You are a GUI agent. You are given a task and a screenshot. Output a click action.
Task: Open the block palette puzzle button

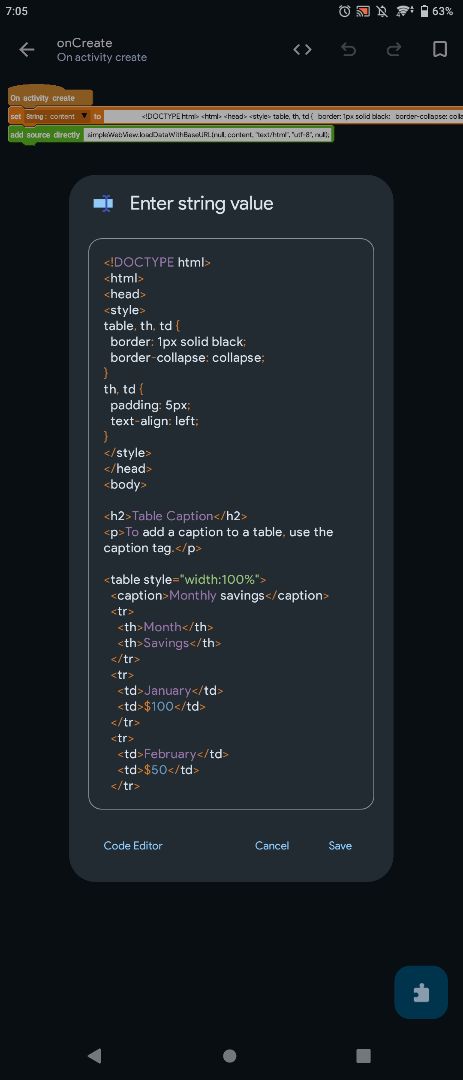[x=421, y=993]
